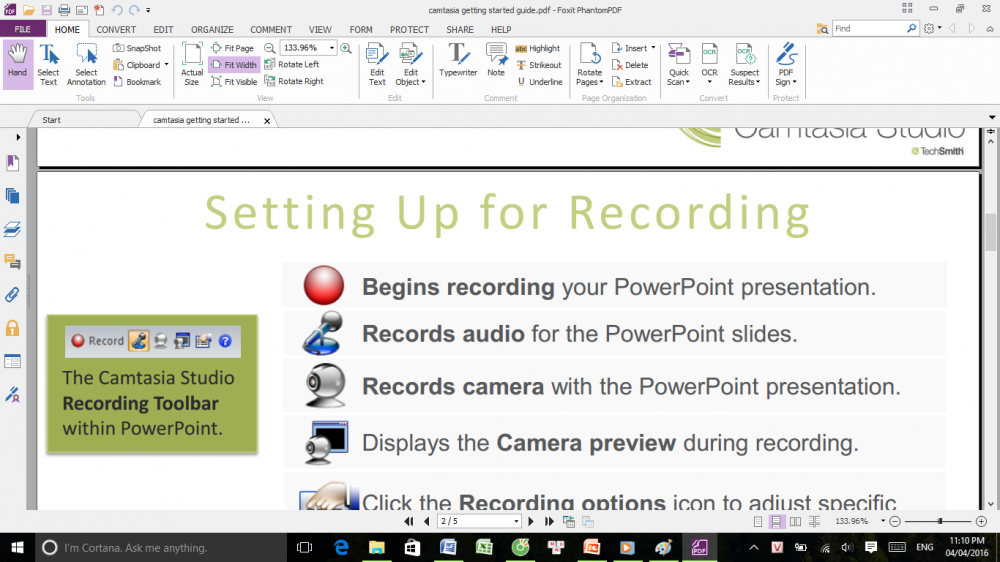1000x562 pixels.
Task: Open the Security lock side panel
Action: [12, 329]
